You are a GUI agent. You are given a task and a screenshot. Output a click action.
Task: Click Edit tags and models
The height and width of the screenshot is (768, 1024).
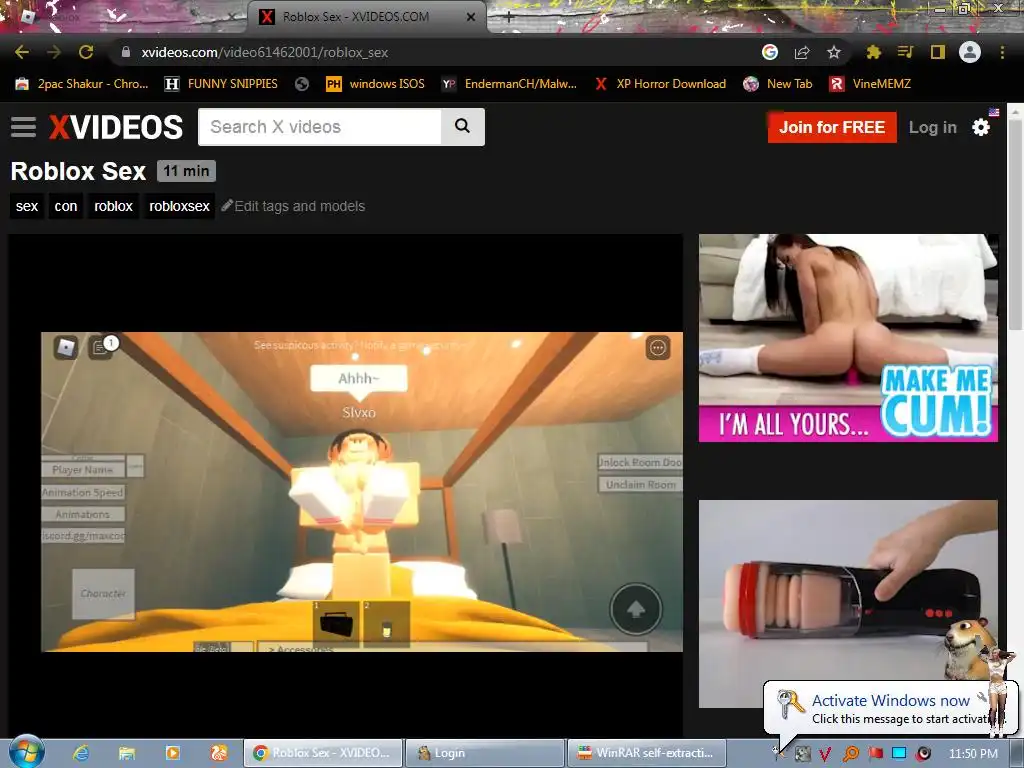click(x=293, y=206)
